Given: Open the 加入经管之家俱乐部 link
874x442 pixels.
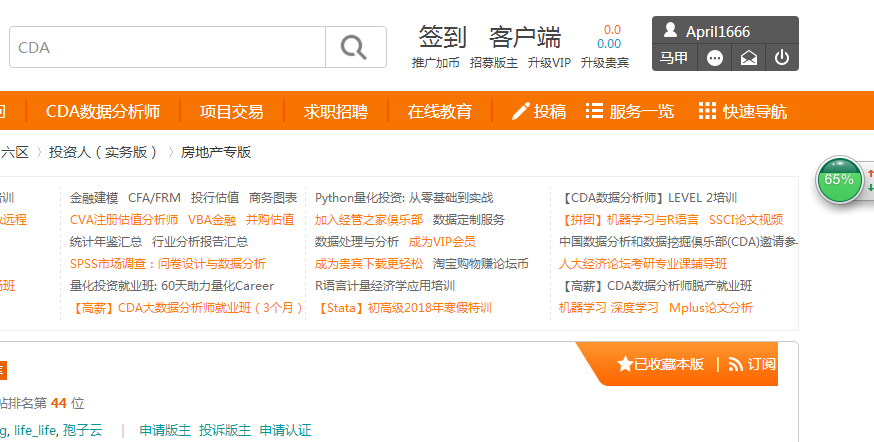Looking at the screenshot, I should (369, 220).
